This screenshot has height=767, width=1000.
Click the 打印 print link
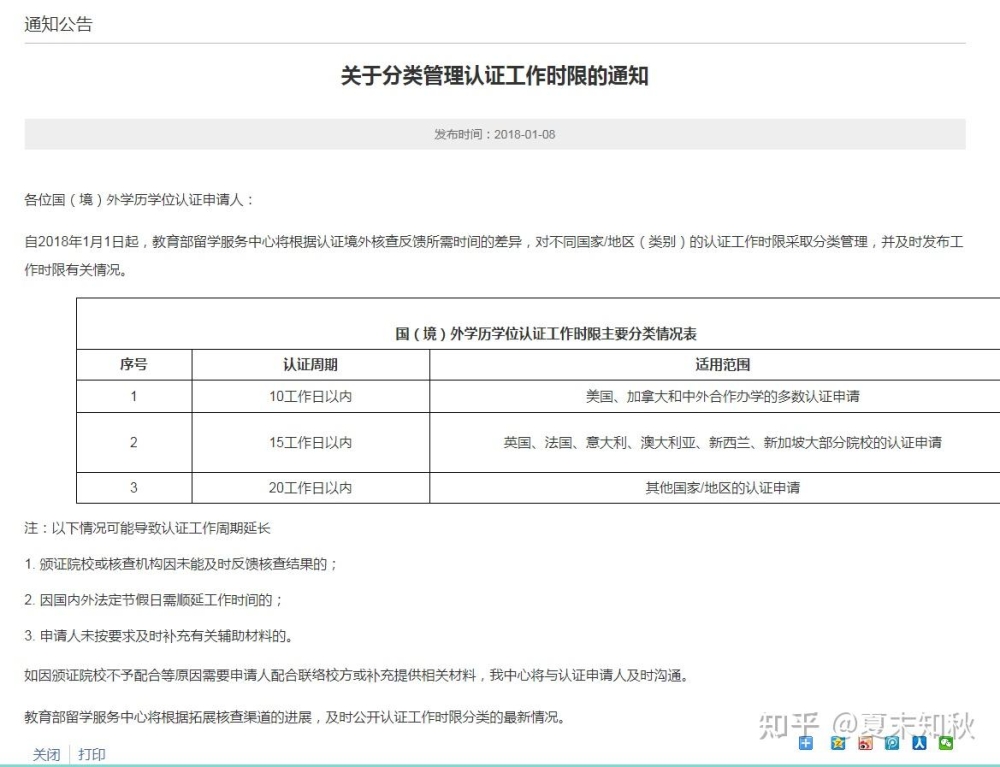[92, 755]
